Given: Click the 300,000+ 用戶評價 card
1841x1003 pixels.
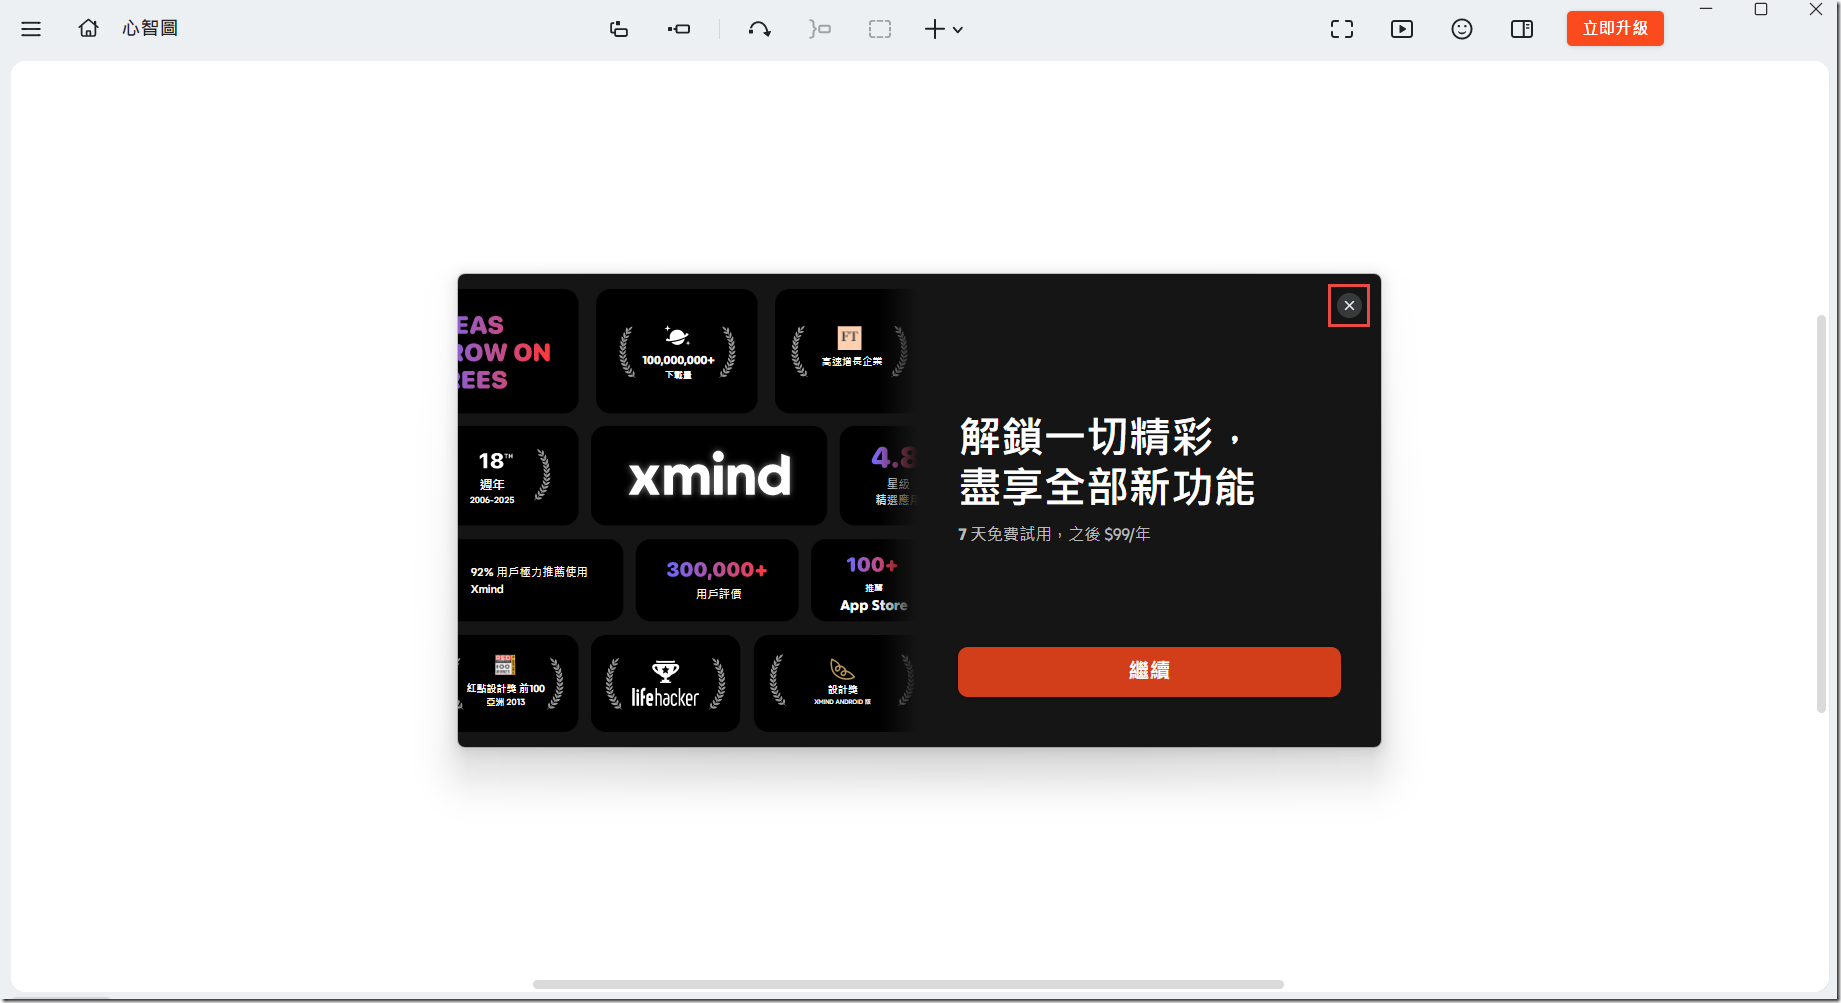Looking at the screenshot, I should (717, 580).
